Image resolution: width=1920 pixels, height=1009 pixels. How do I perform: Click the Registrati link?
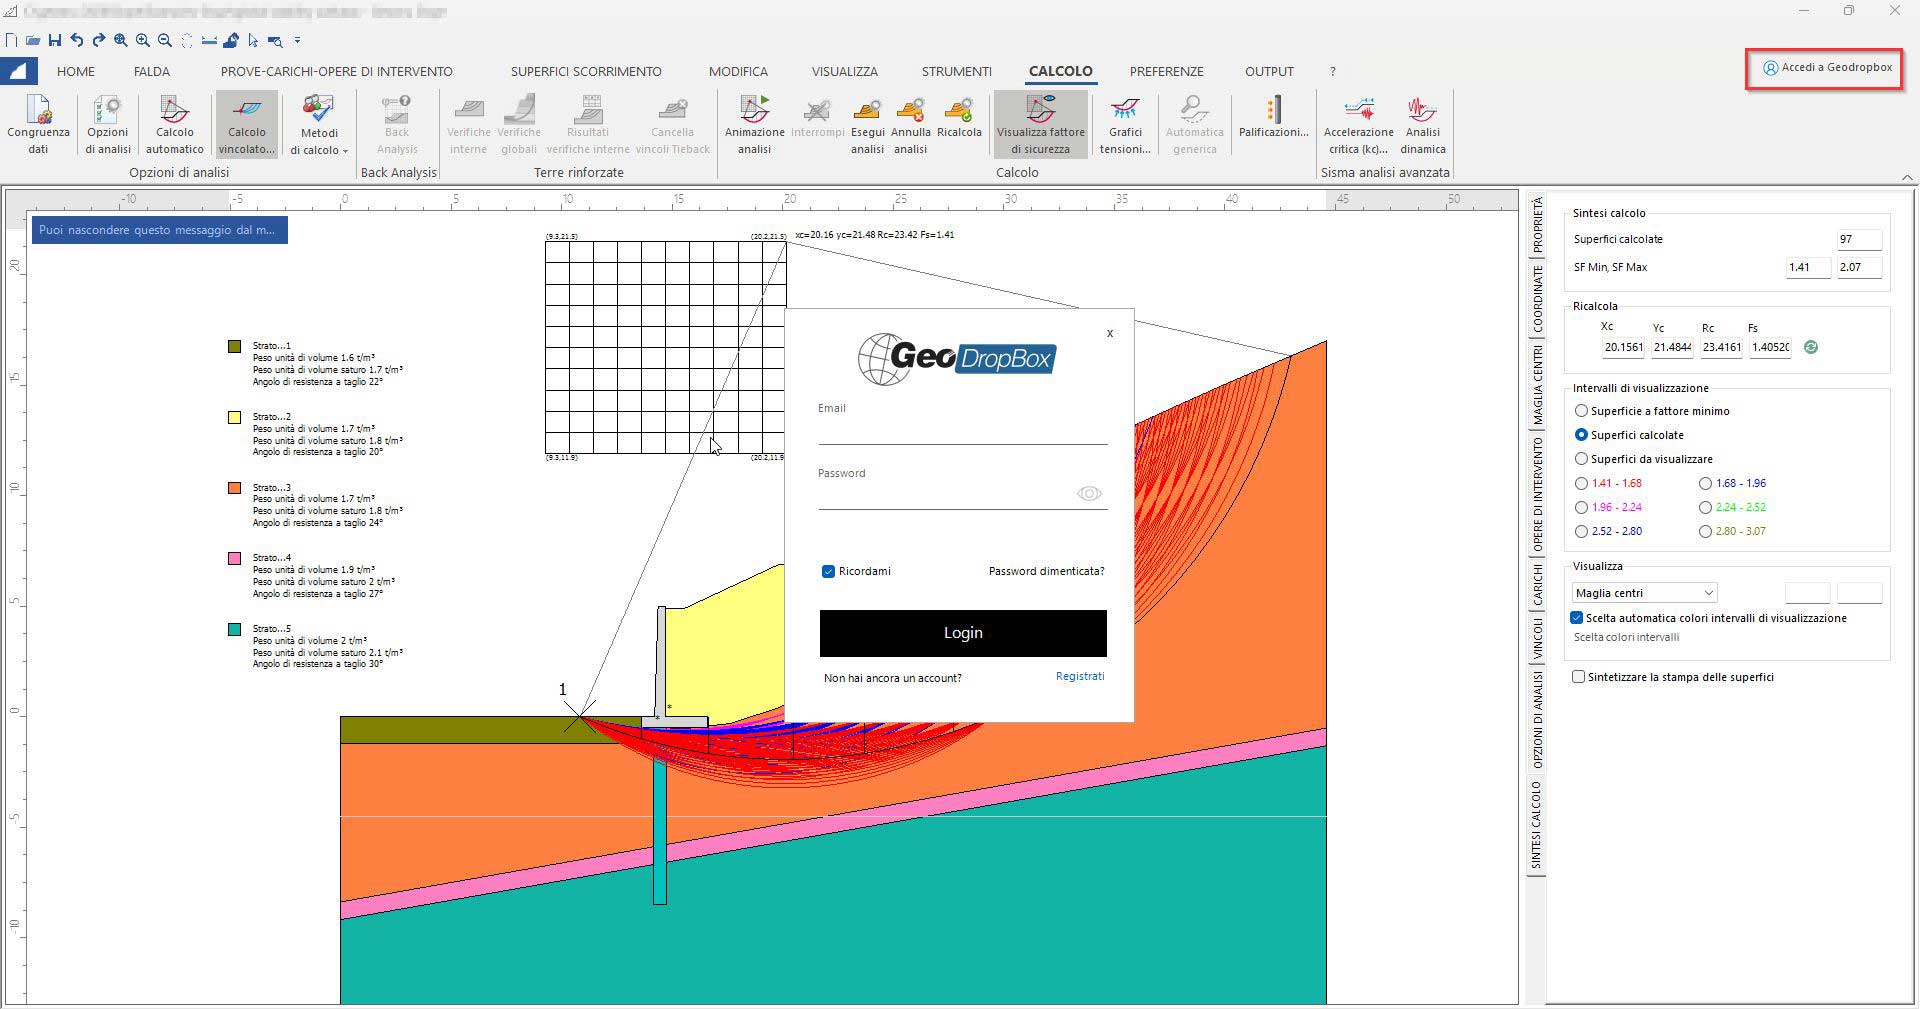coord(1080,676)
